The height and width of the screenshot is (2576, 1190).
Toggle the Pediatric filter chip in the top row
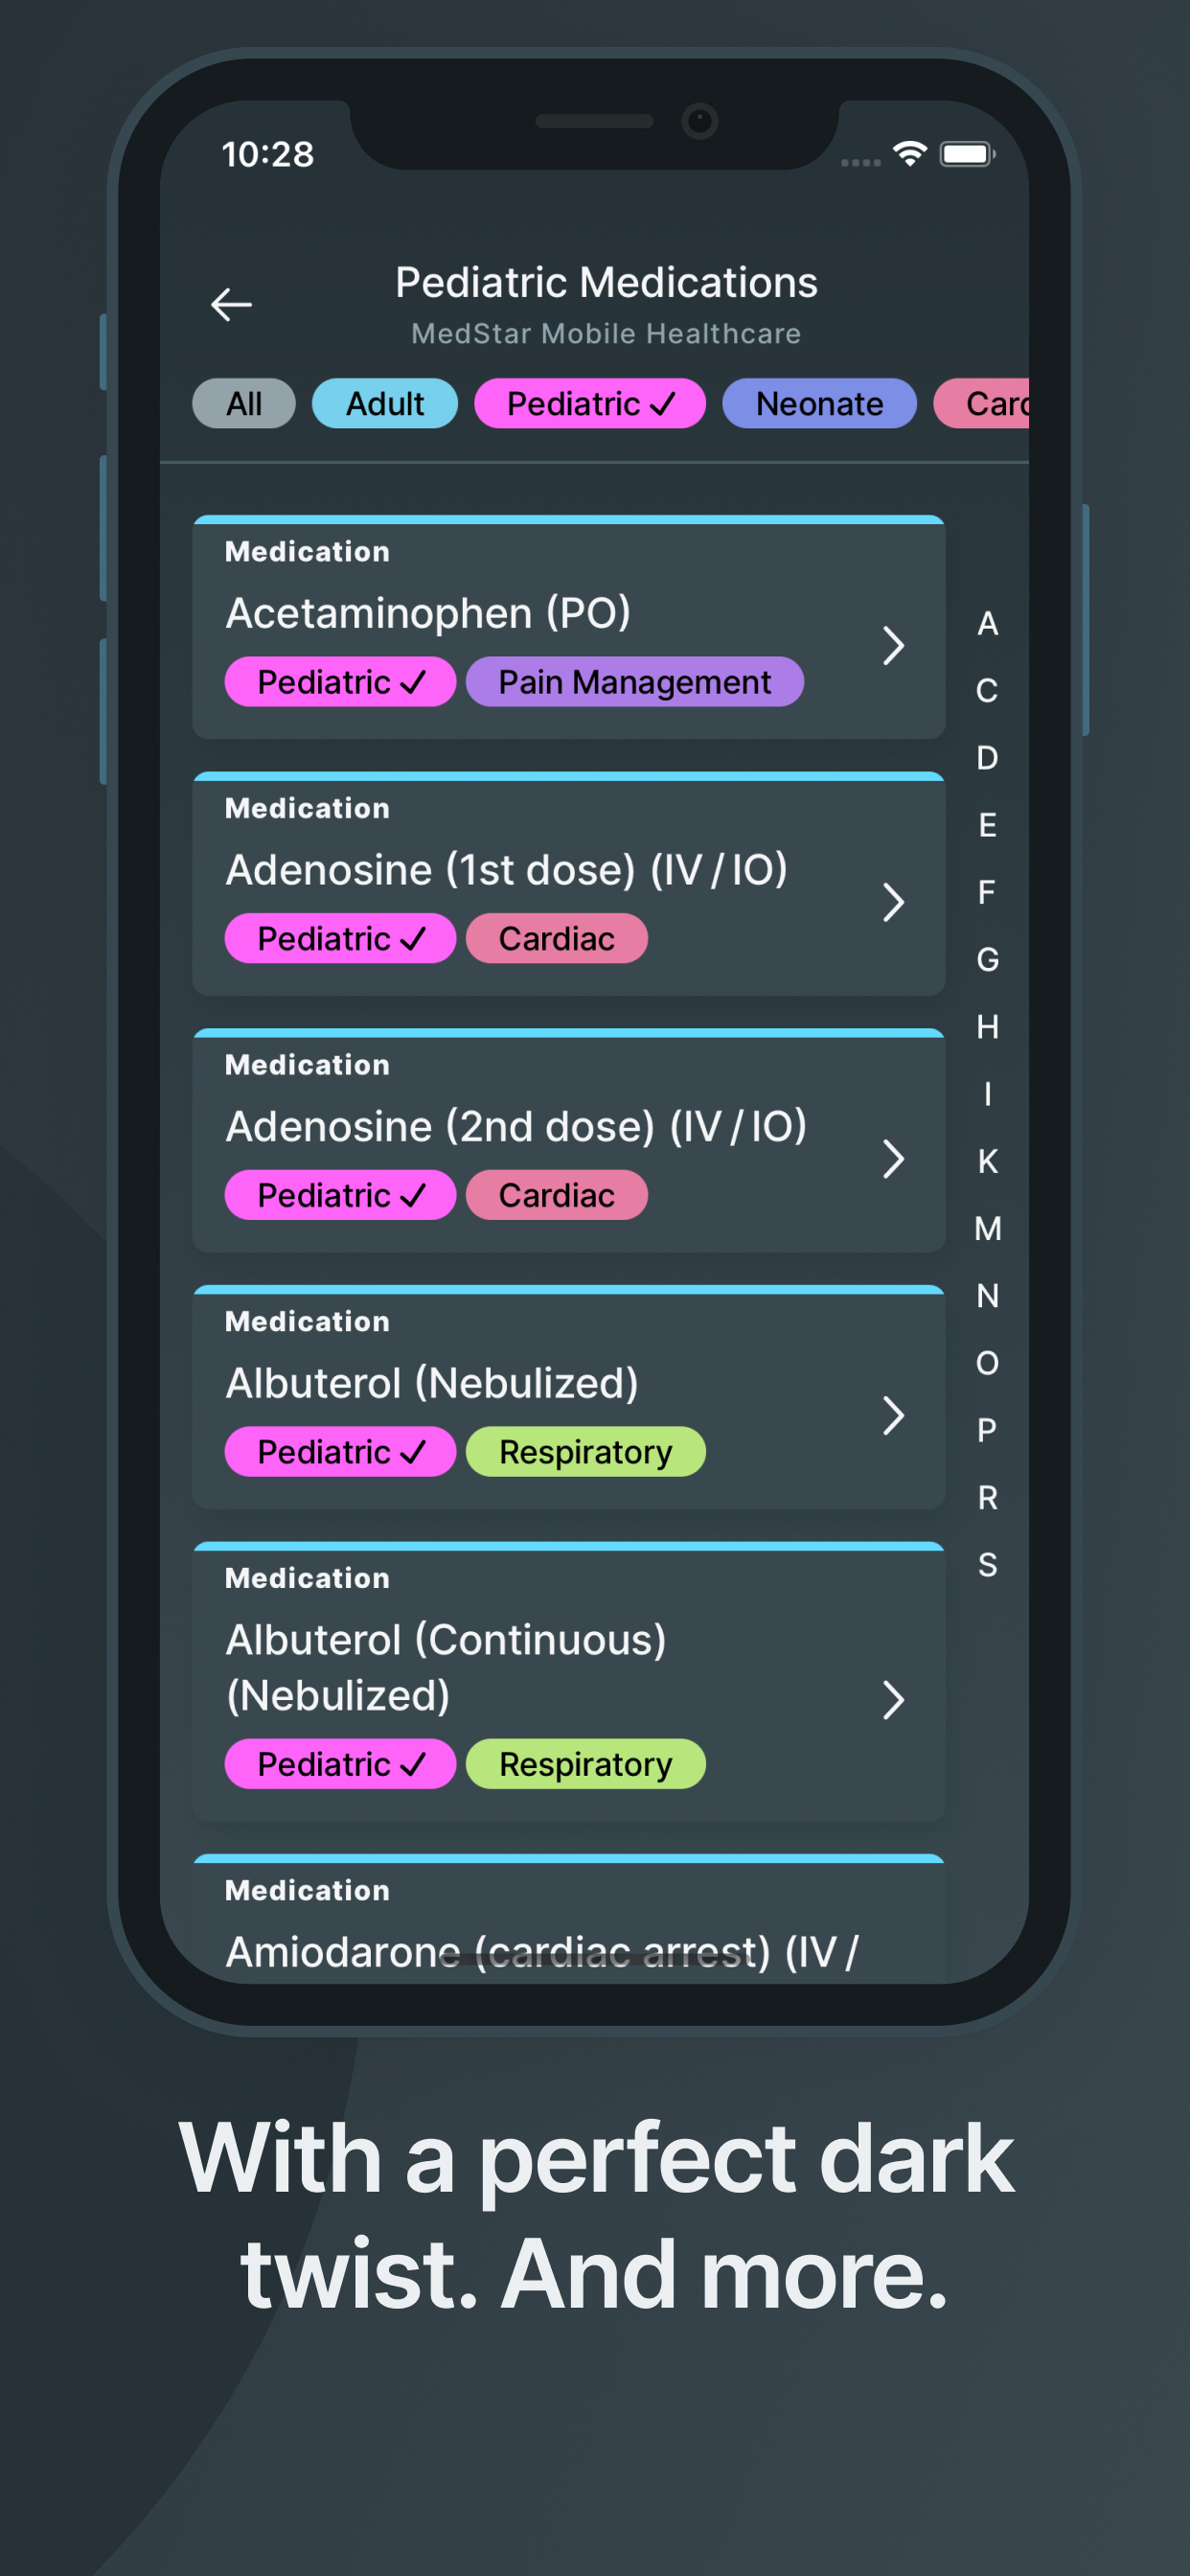(x=590, y=403)
